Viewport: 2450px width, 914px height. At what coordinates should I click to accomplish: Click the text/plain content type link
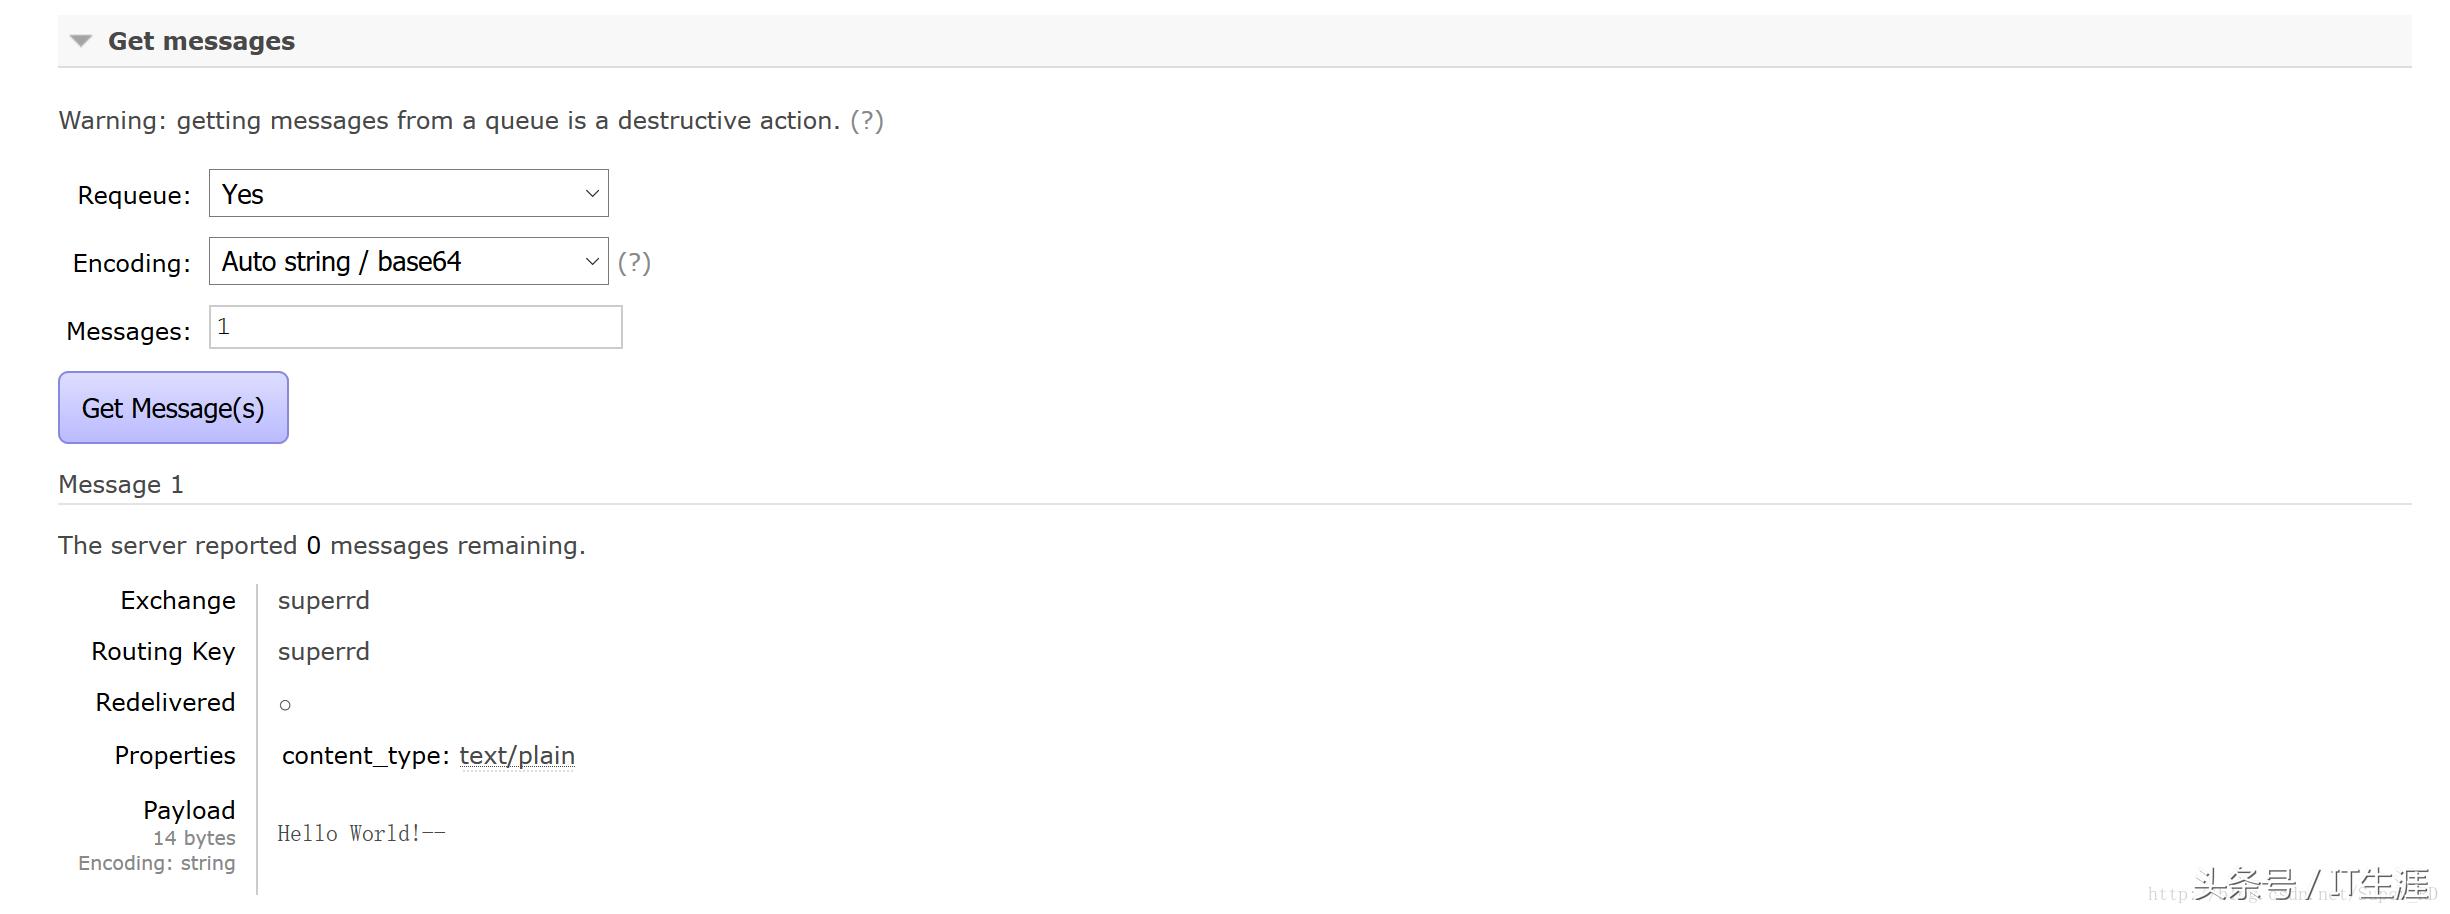[516, 756]
